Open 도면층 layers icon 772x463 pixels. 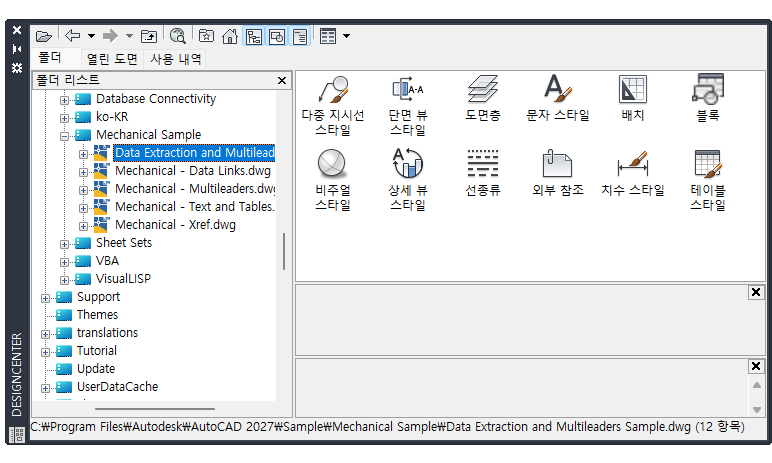[483, 98]
